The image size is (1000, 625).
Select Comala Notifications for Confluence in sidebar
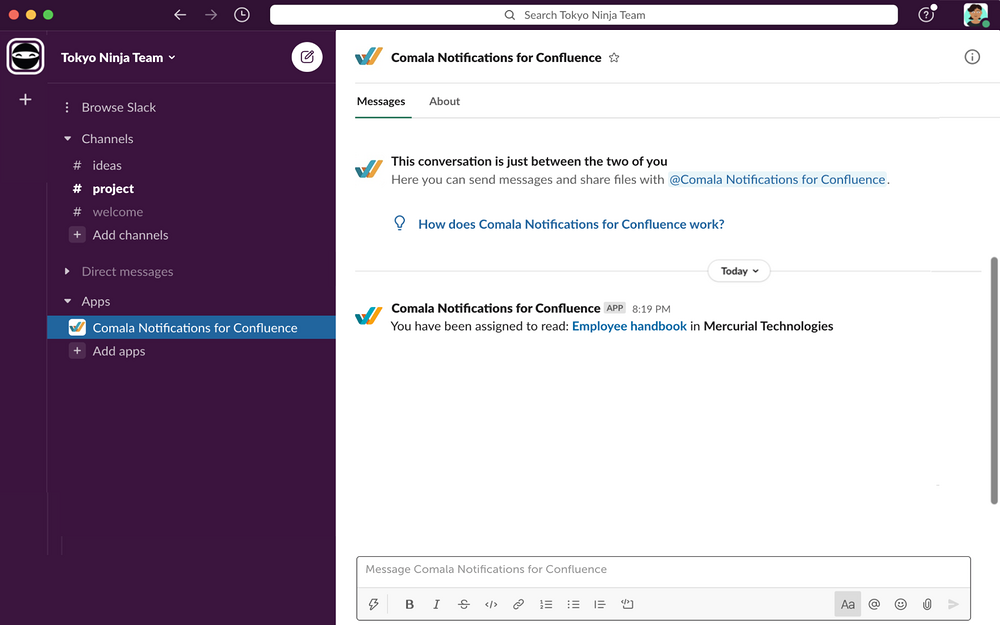point(191,327)
